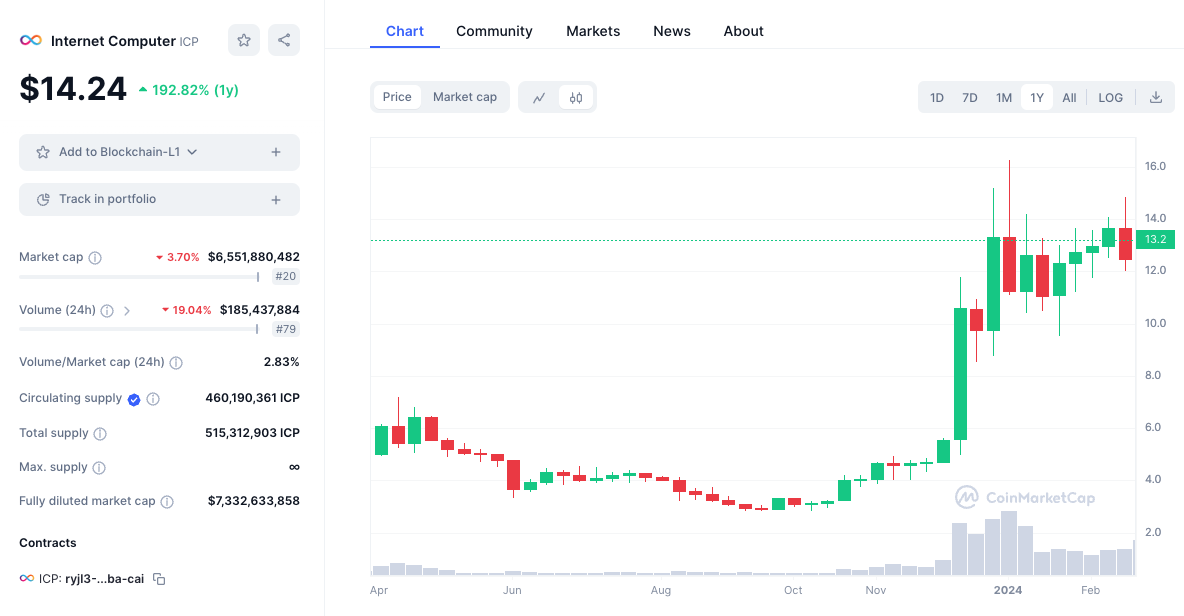
Task: Click Market cap rank progress bar
Action: (x=139, y=277)
